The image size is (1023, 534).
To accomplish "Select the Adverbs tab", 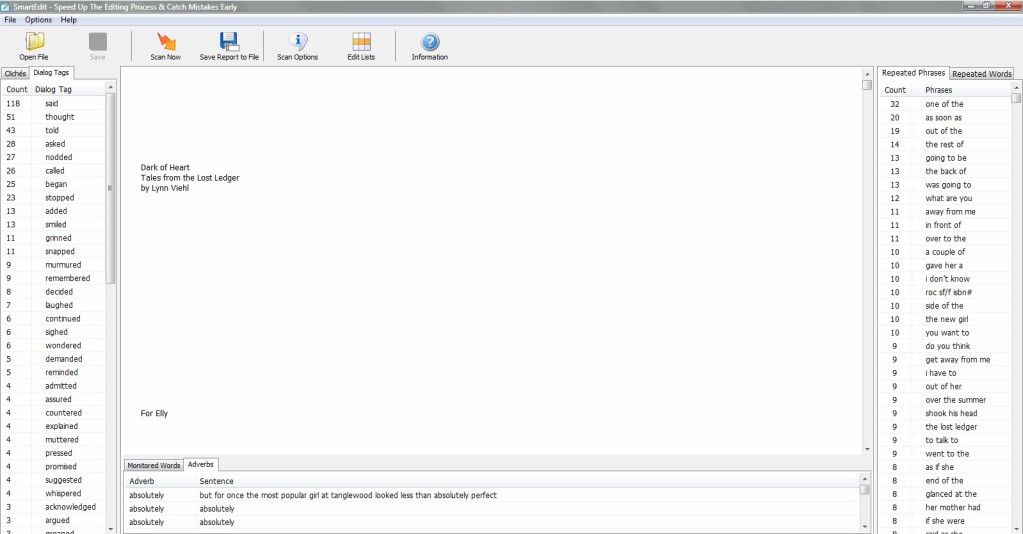I will point(201,464).
